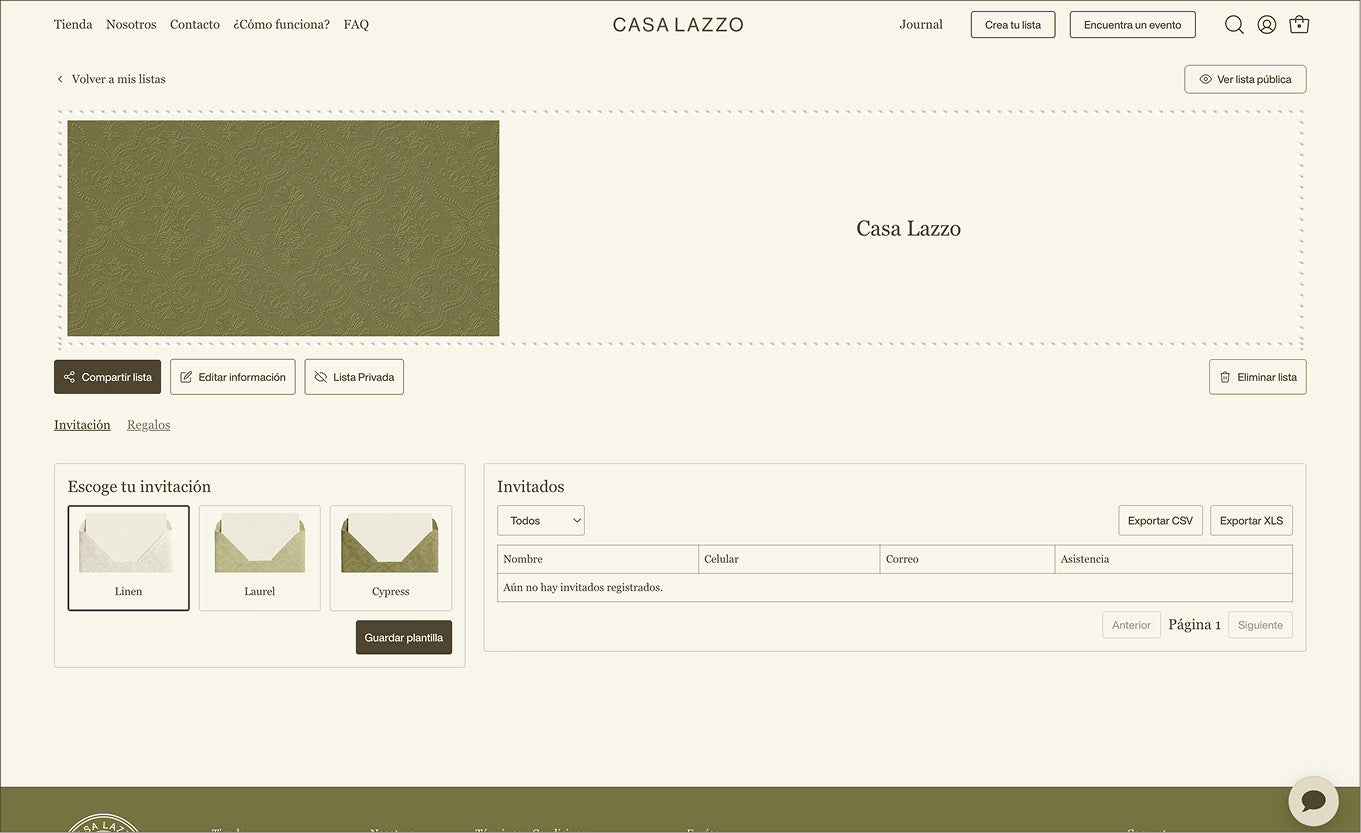Click Editar información button
The image size is (1361, 833).
click(233, 377)
